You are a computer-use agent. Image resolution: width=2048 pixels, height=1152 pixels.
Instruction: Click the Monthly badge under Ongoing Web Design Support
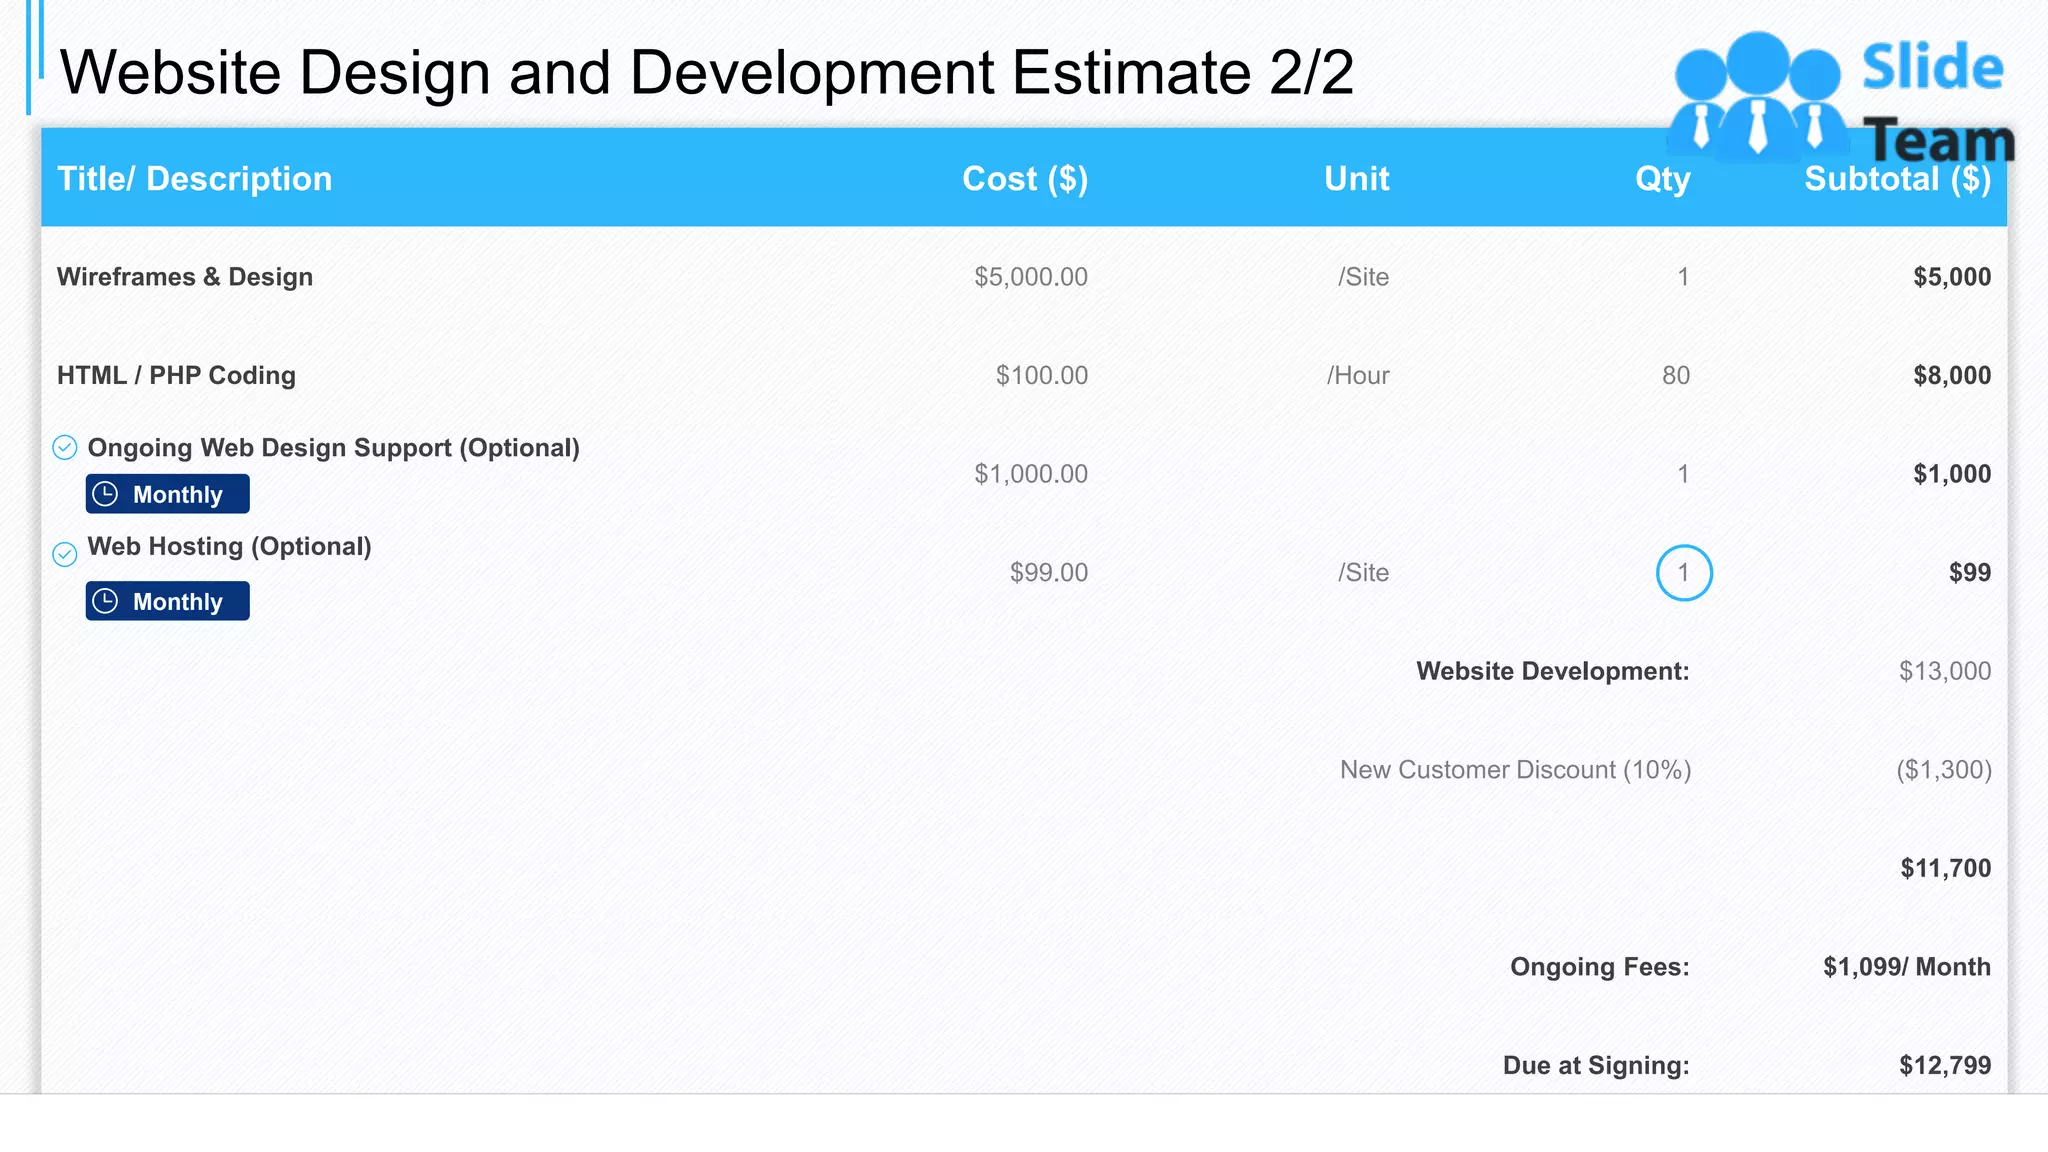coord(168,494)
